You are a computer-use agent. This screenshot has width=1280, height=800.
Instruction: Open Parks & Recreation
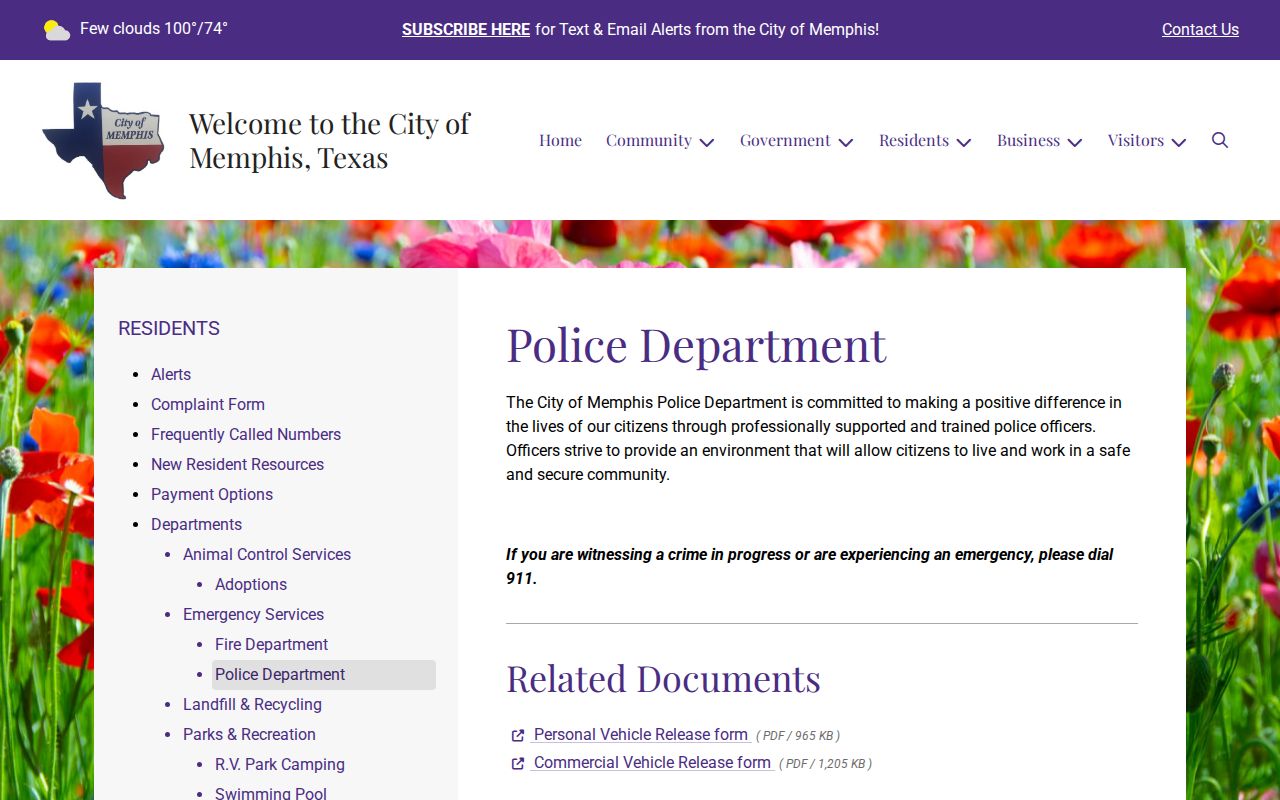click(249, 734)
